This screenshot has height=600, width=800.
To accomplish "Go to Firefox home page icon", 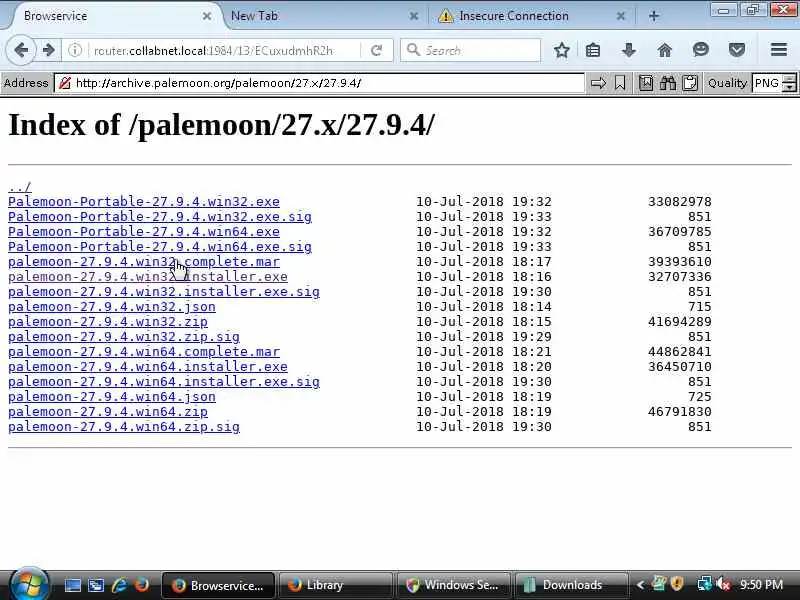I will pos(664,50).
